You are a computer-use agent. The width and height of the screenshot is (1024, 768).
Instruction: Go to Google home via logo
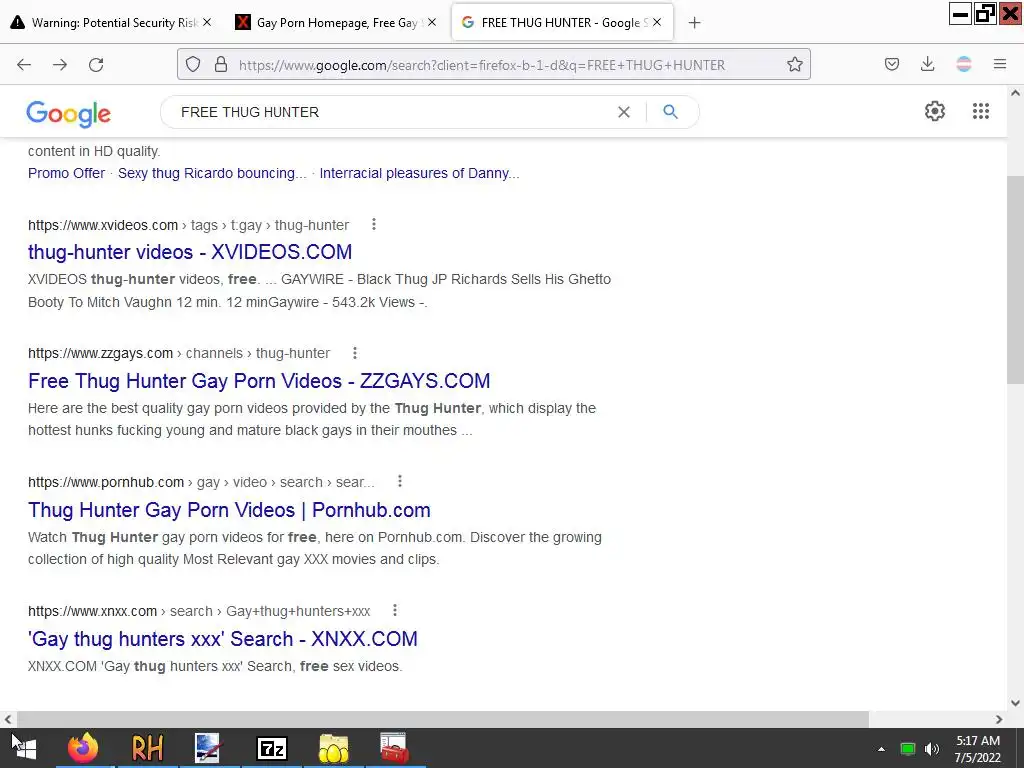click(69, 114)
